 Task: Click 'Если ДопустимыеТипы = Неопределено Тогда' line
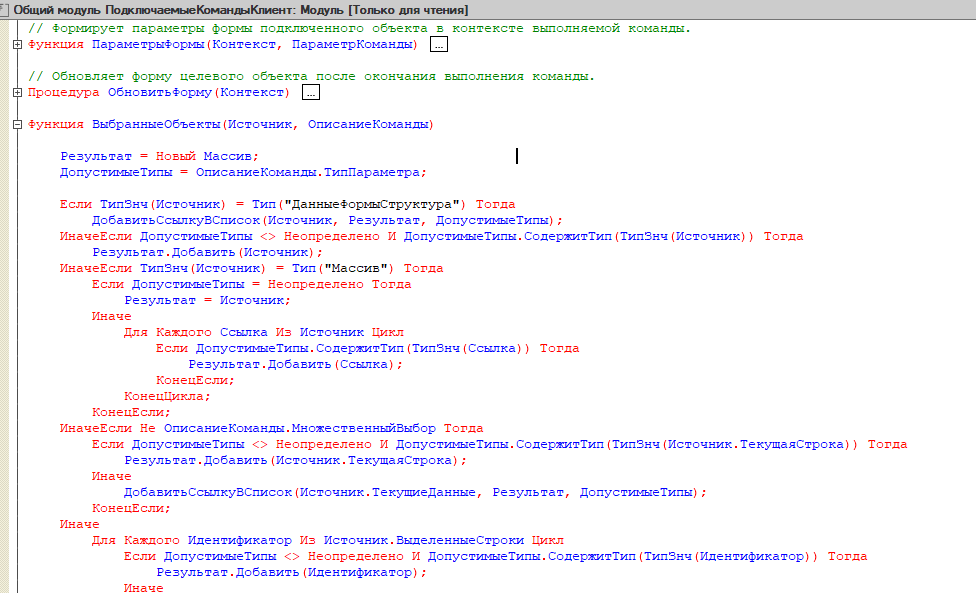pyautogui.click(x=251, y=284)
